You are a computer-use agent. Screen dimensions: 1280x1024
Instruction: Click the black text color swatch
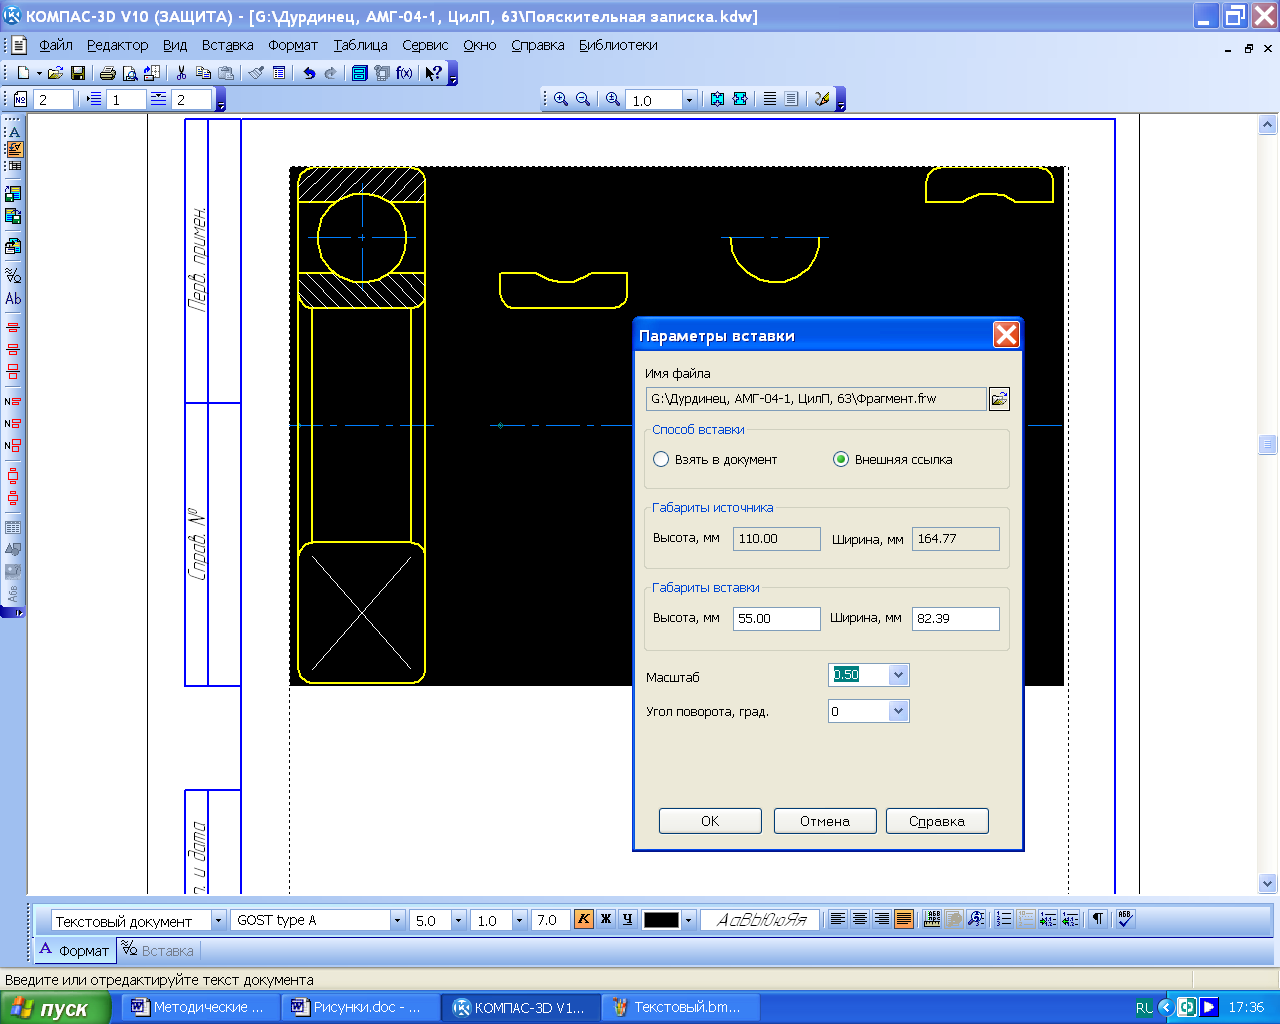(661, 920)
